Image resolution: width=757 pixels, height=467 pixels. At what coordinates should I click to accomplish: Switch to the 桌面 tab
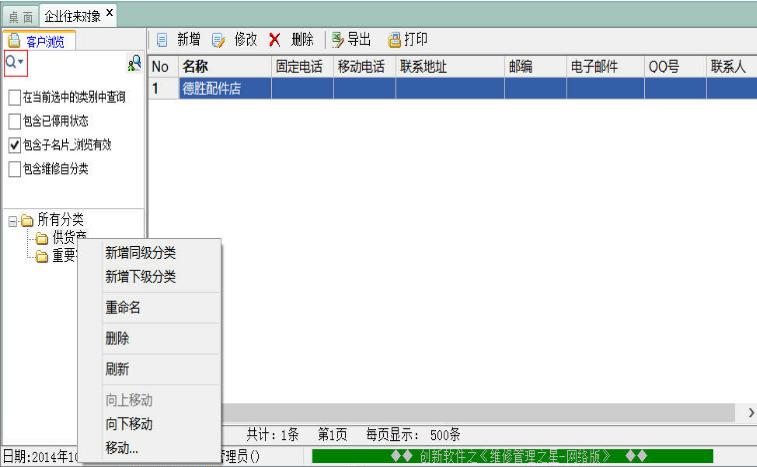(x=21, y=17)
